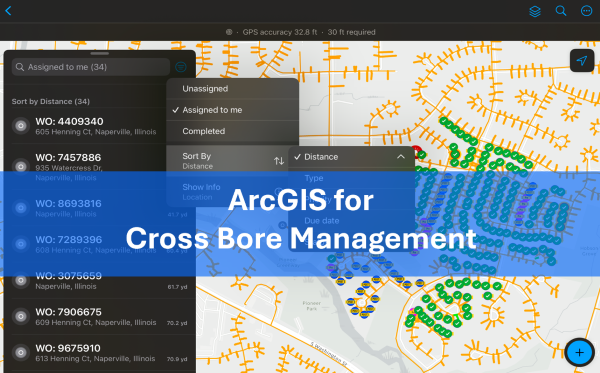Click the GPS accuracy 32.8 ft status

point(280,32)
